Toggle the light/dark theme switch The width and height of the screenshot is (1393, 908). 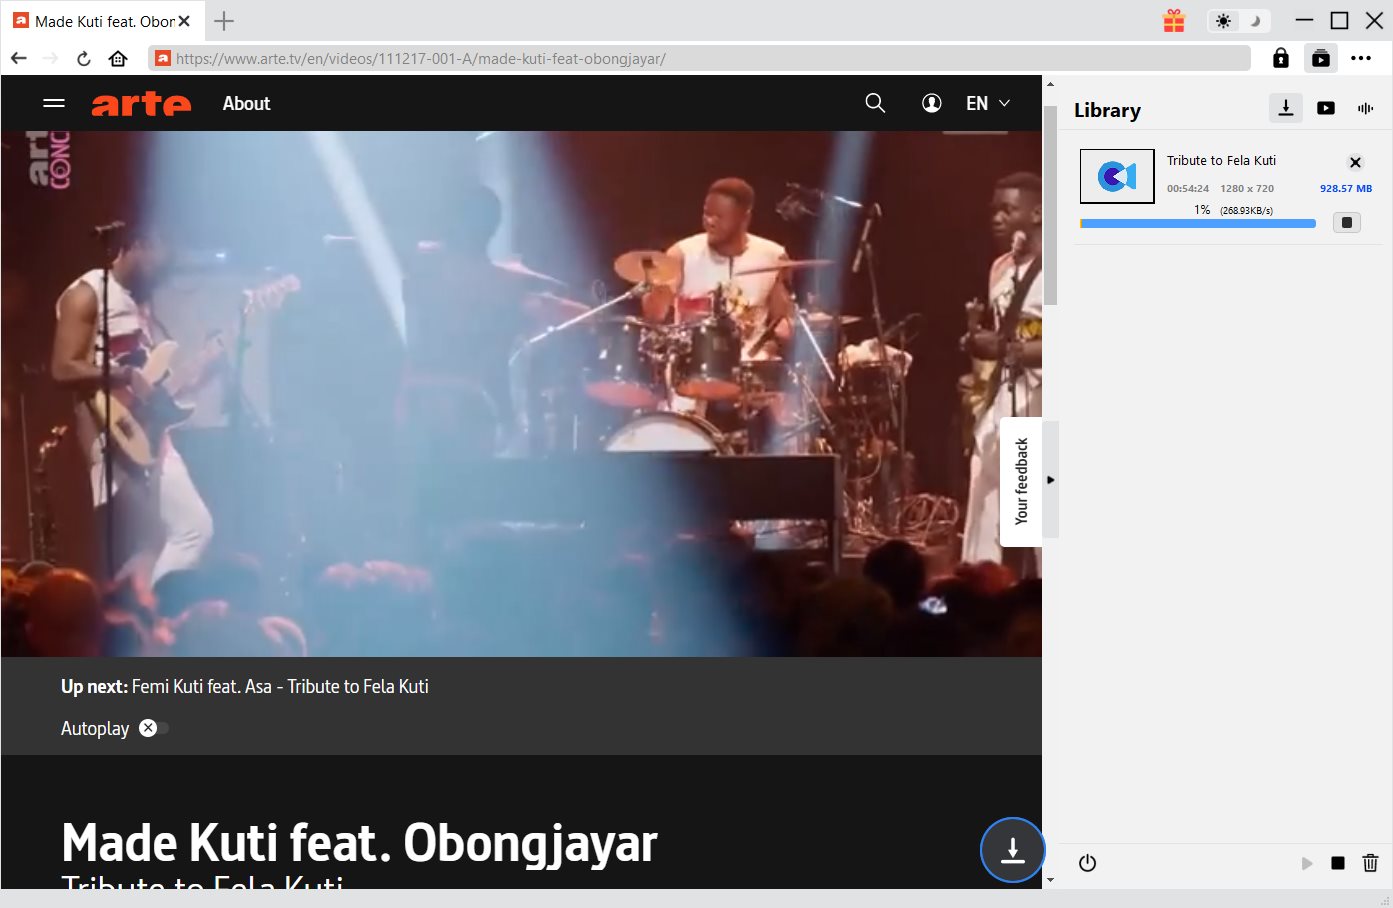click(1238, 21)
